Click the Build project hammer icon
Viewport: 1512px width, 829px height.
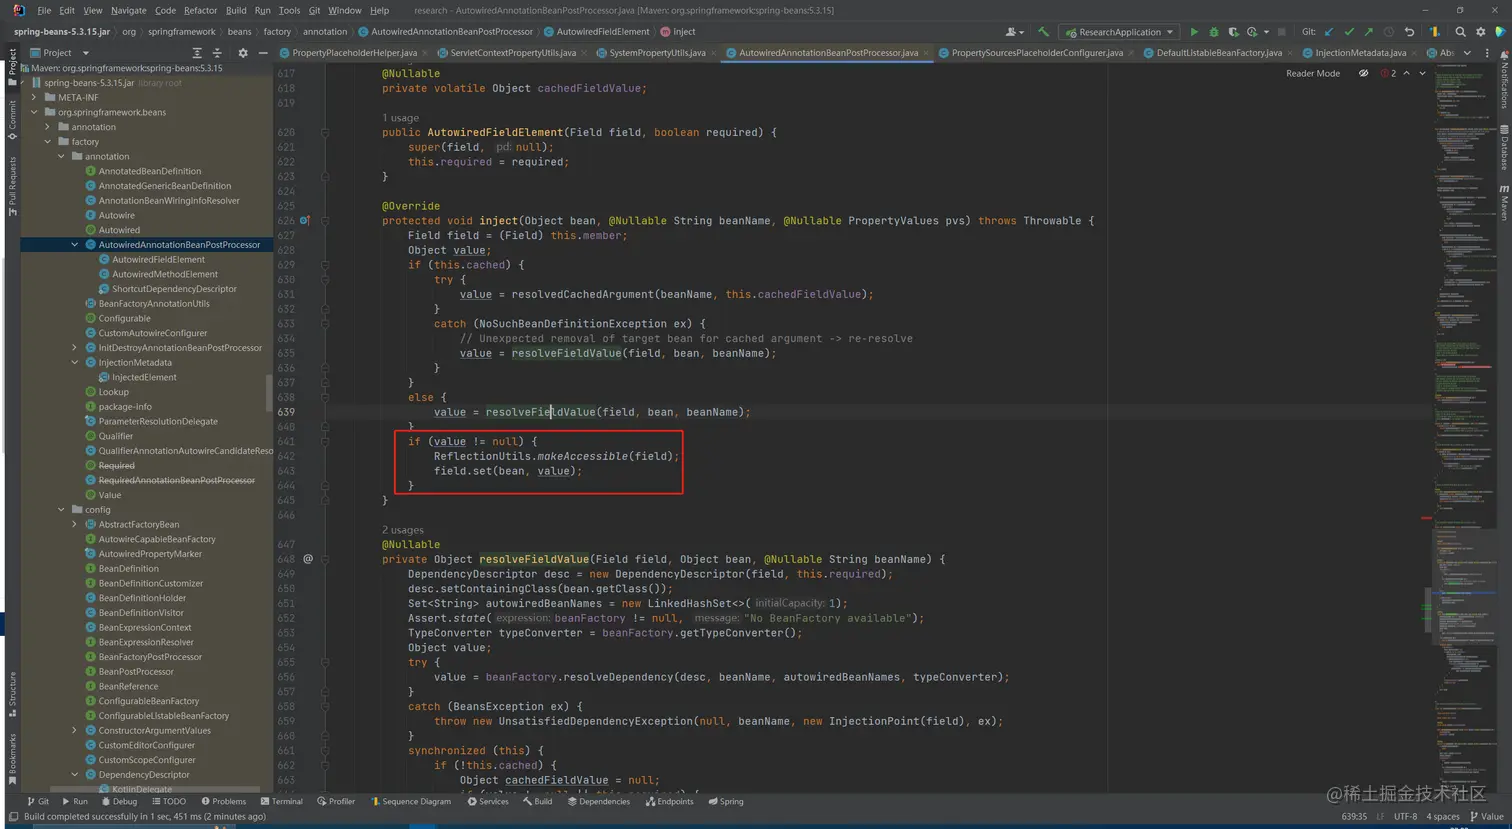(1043, 32)
